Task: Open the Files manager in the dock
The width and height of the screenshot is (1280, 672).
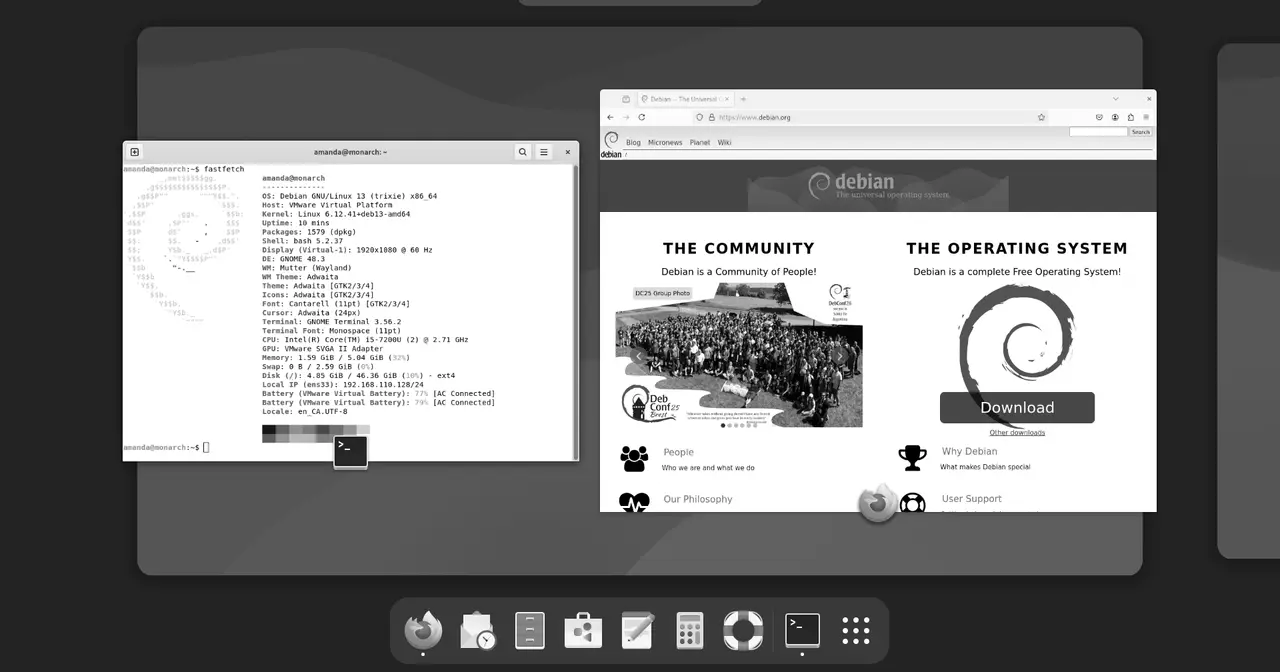Action: coord(530,630)
